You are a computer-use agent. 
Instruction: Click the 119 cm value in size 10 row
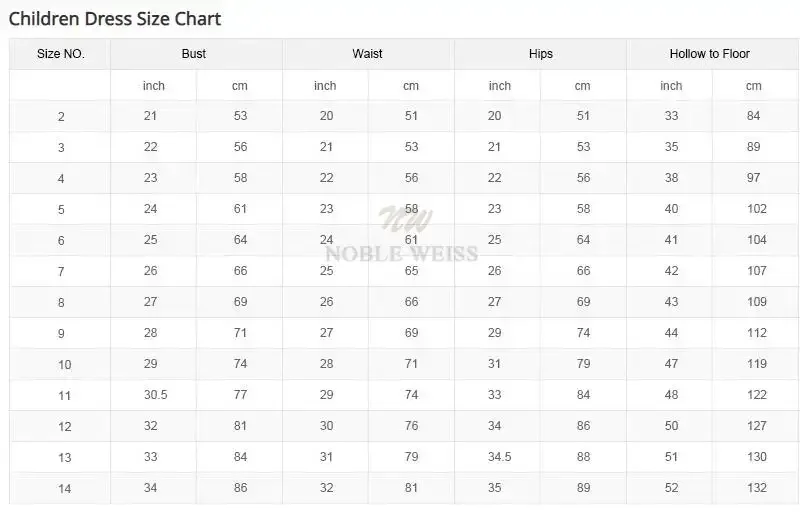click(x=757, y=363)
